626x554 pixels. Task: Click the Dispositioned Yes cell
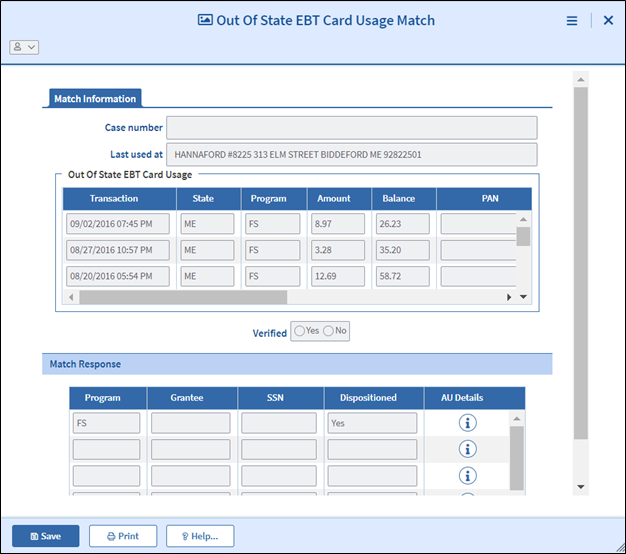click(372, 423)
